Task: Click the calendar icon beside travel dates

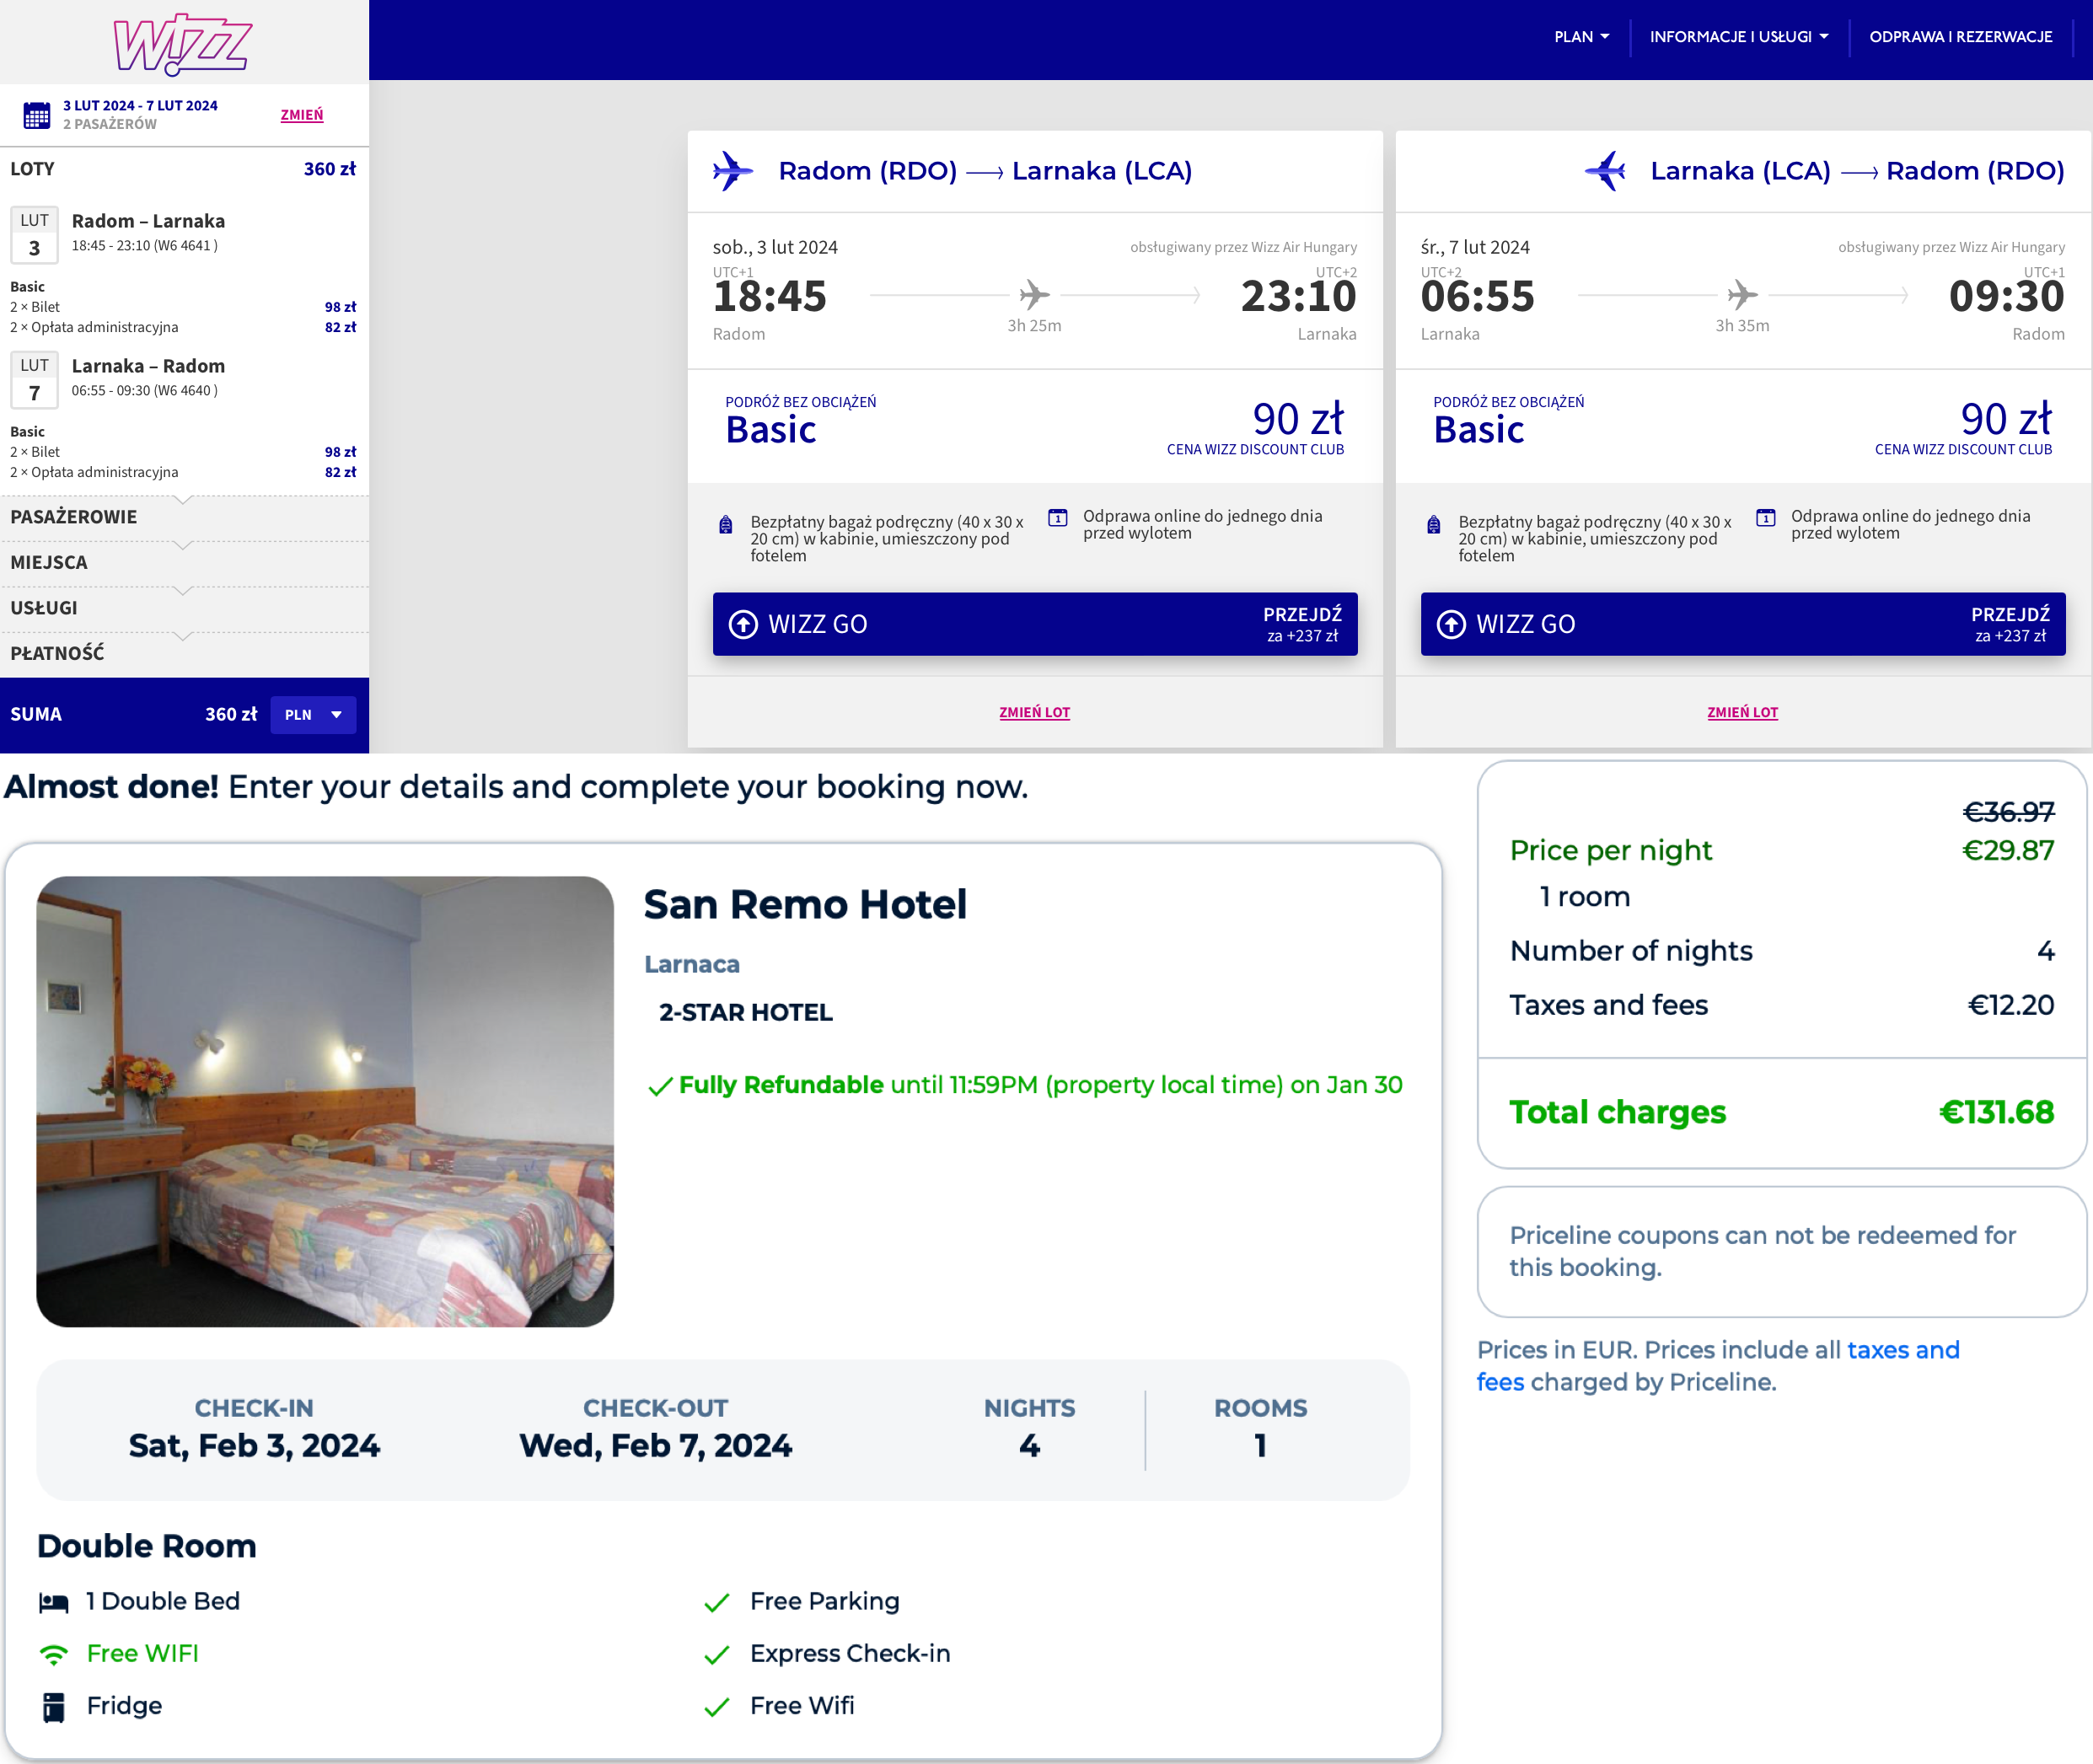Action: tap(37, 115)
